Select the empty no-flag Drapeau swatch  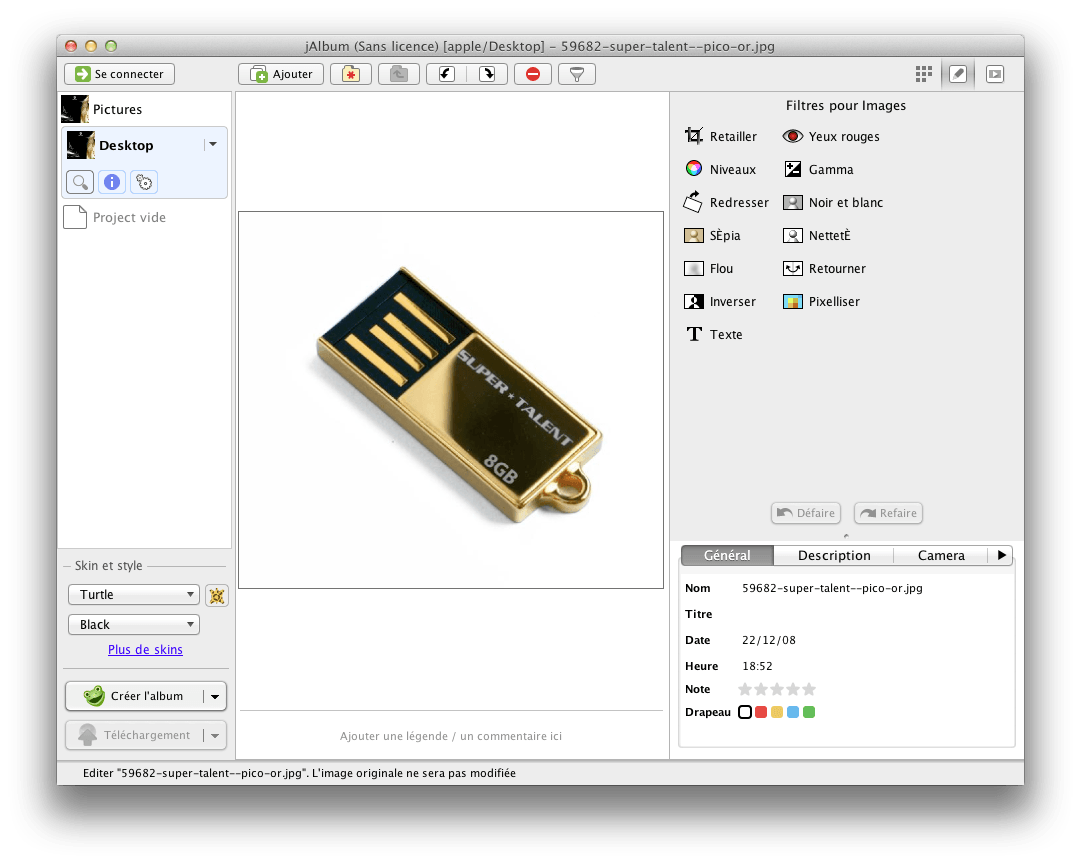745,712
